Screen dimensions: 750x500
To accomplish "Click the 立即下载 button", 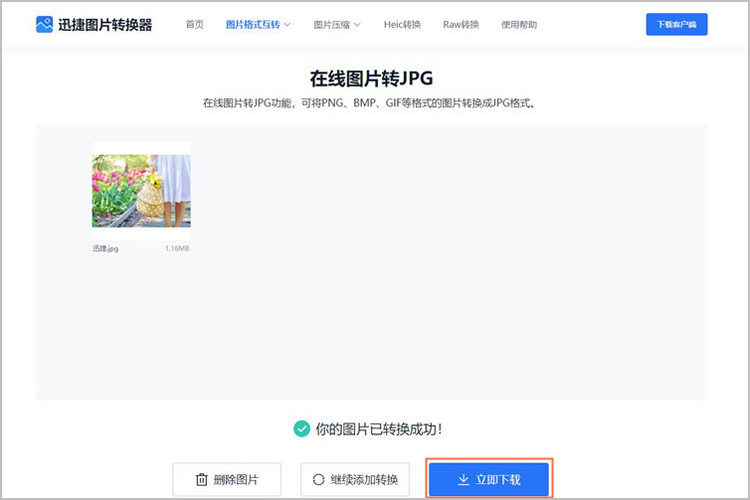I will pyautogui.click(x=489, y=479).
